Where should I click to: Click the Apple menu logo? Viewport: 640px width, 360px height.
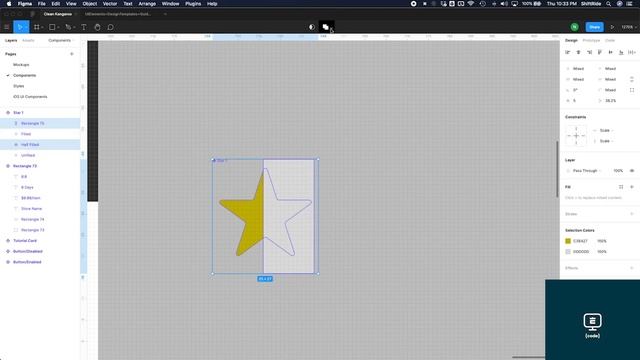(9, 4)
